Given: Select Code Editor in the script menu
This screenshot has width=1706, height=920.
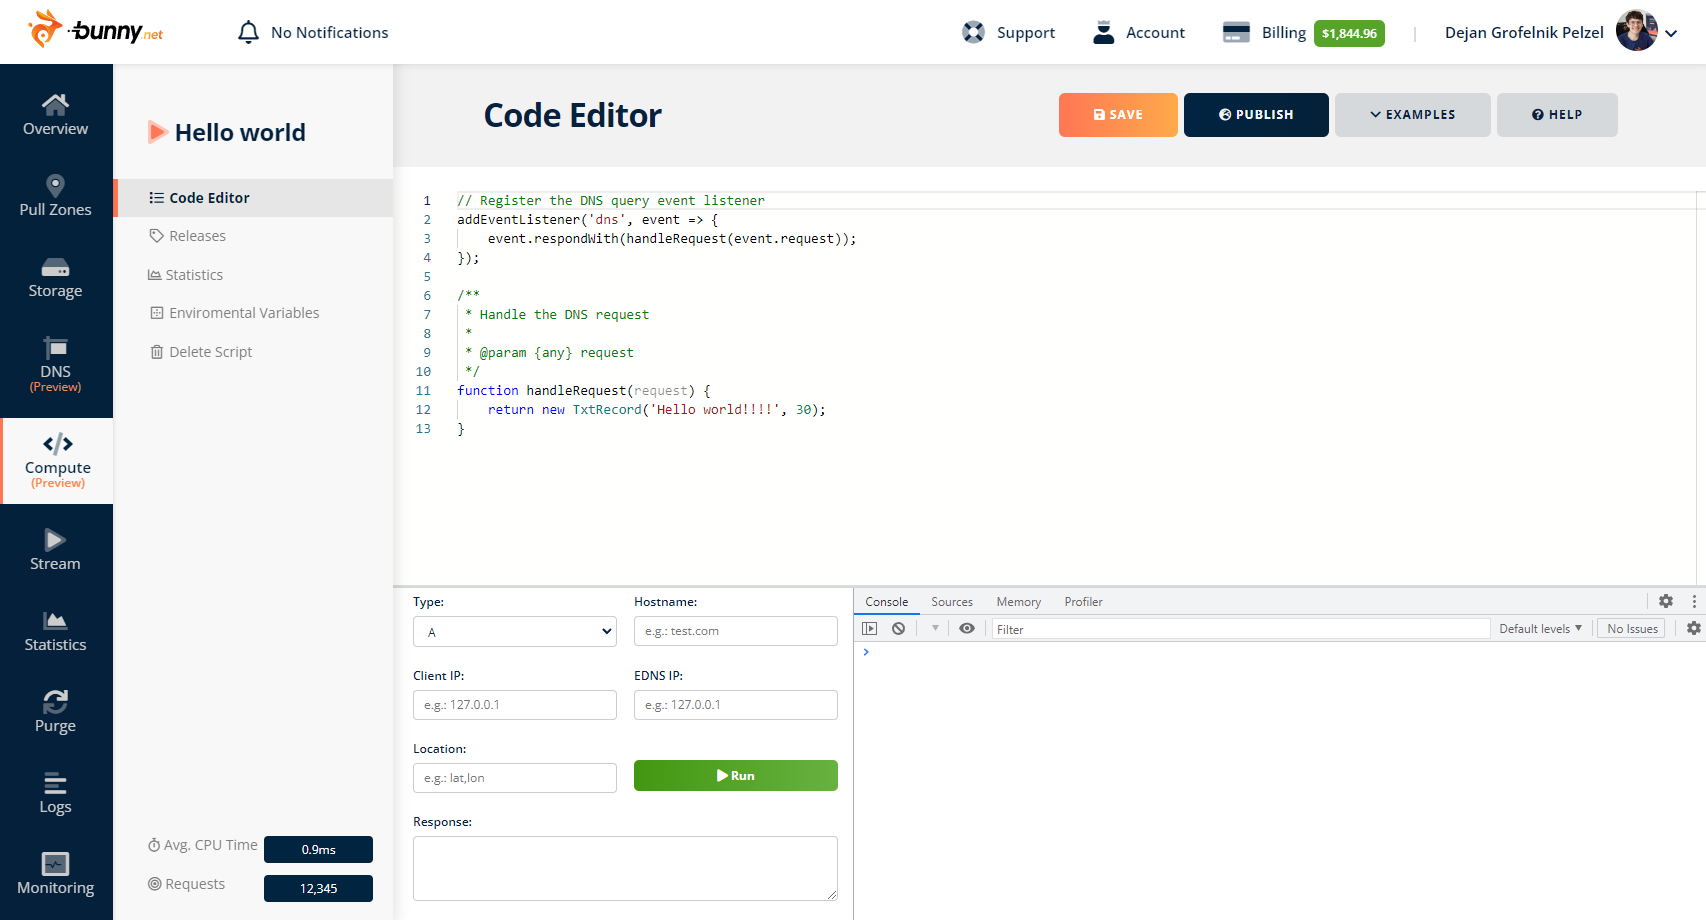Looking at the screenshot, I should (254, 198).
